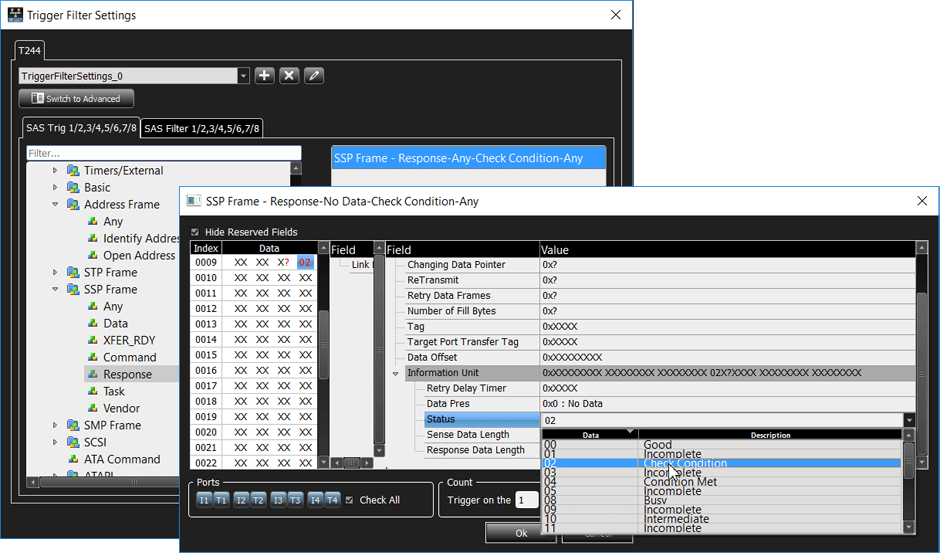
Task: Switch to SAS Filter tab
Action: tap(202, 128)
